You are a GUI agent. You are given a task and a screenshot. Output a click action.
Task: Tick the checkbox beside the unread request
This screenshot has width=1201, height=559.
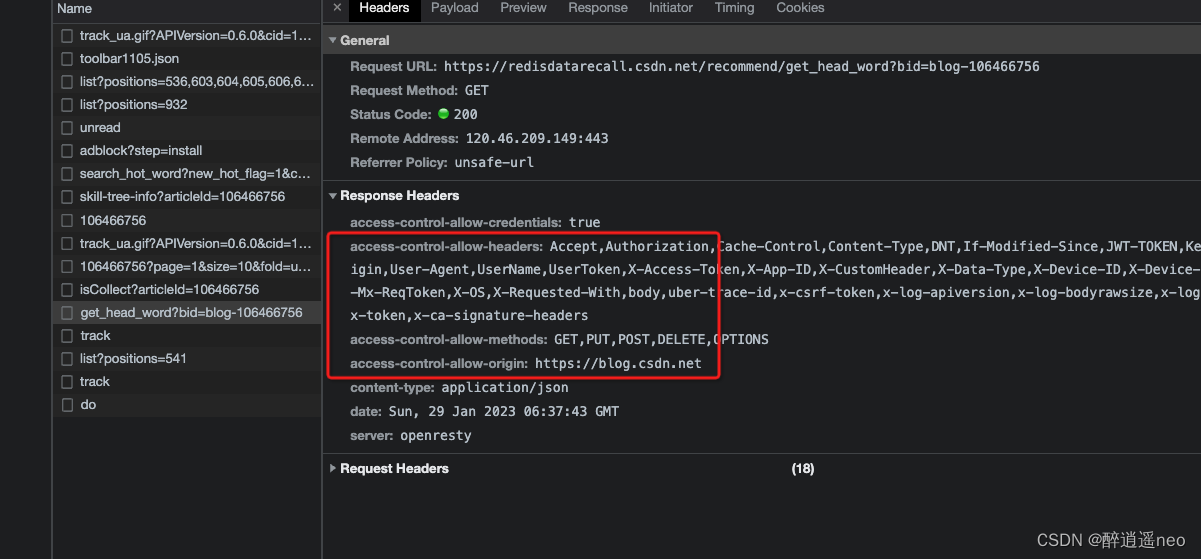click(x=67, y=128)
